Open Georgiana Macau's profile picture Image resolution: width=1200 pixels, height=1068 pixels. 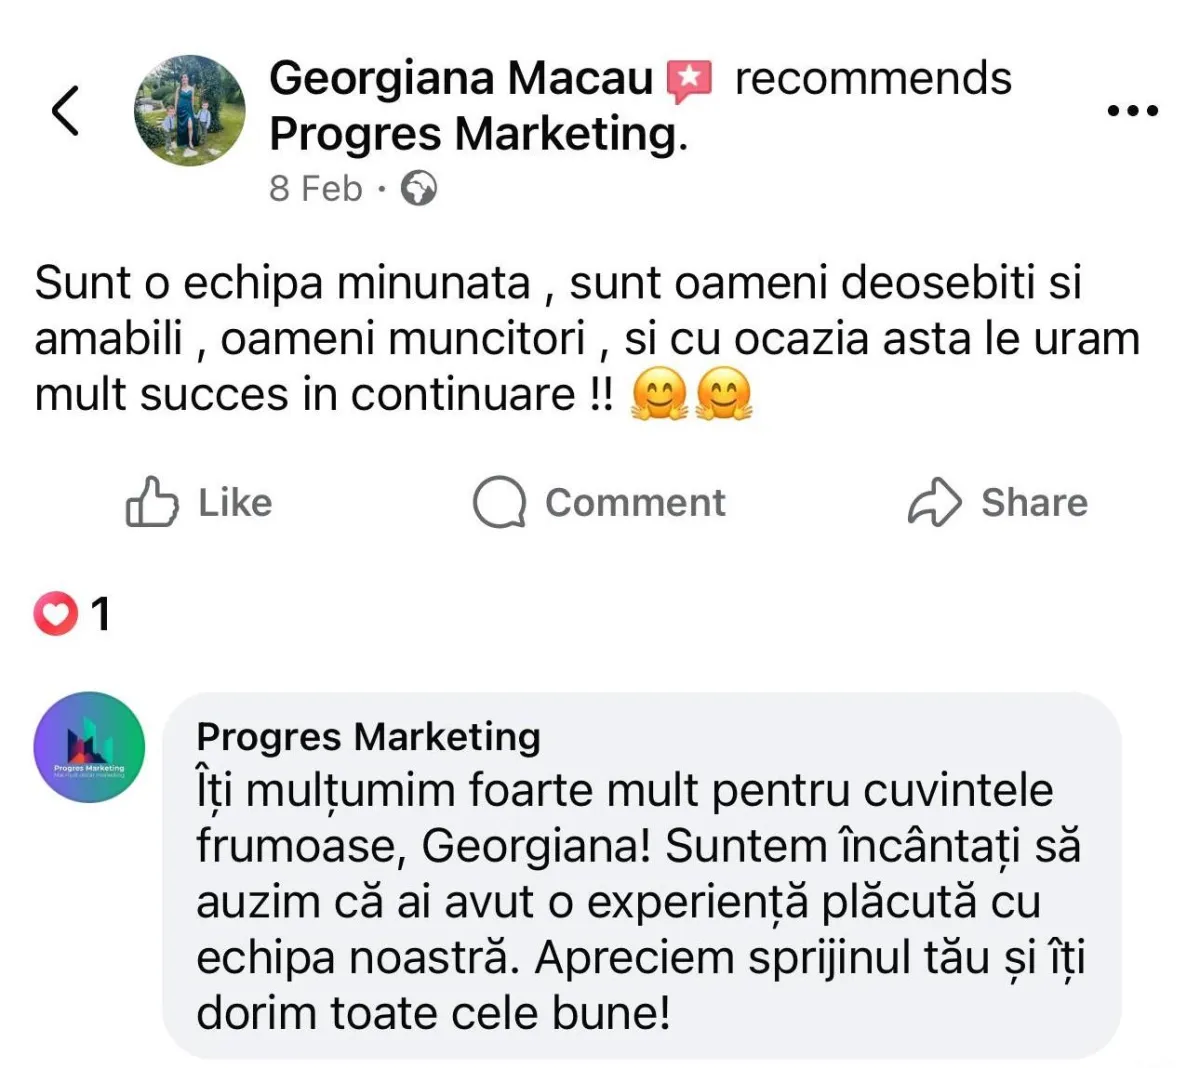[x=190, y=110]
